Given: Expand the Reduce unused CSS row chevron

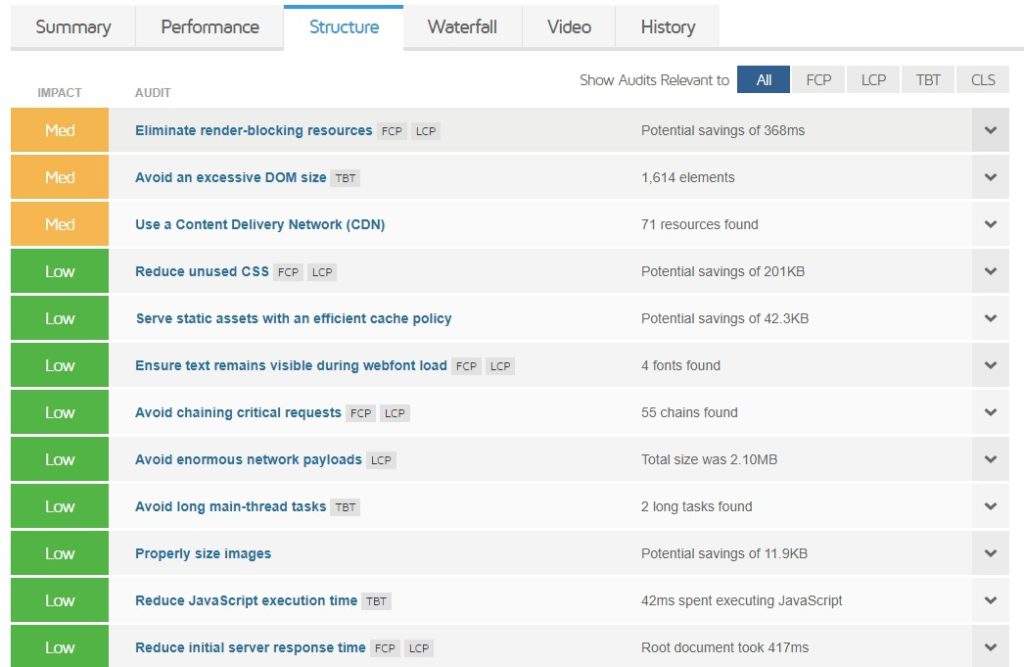Looking at the screenshot, I should 991,271.
